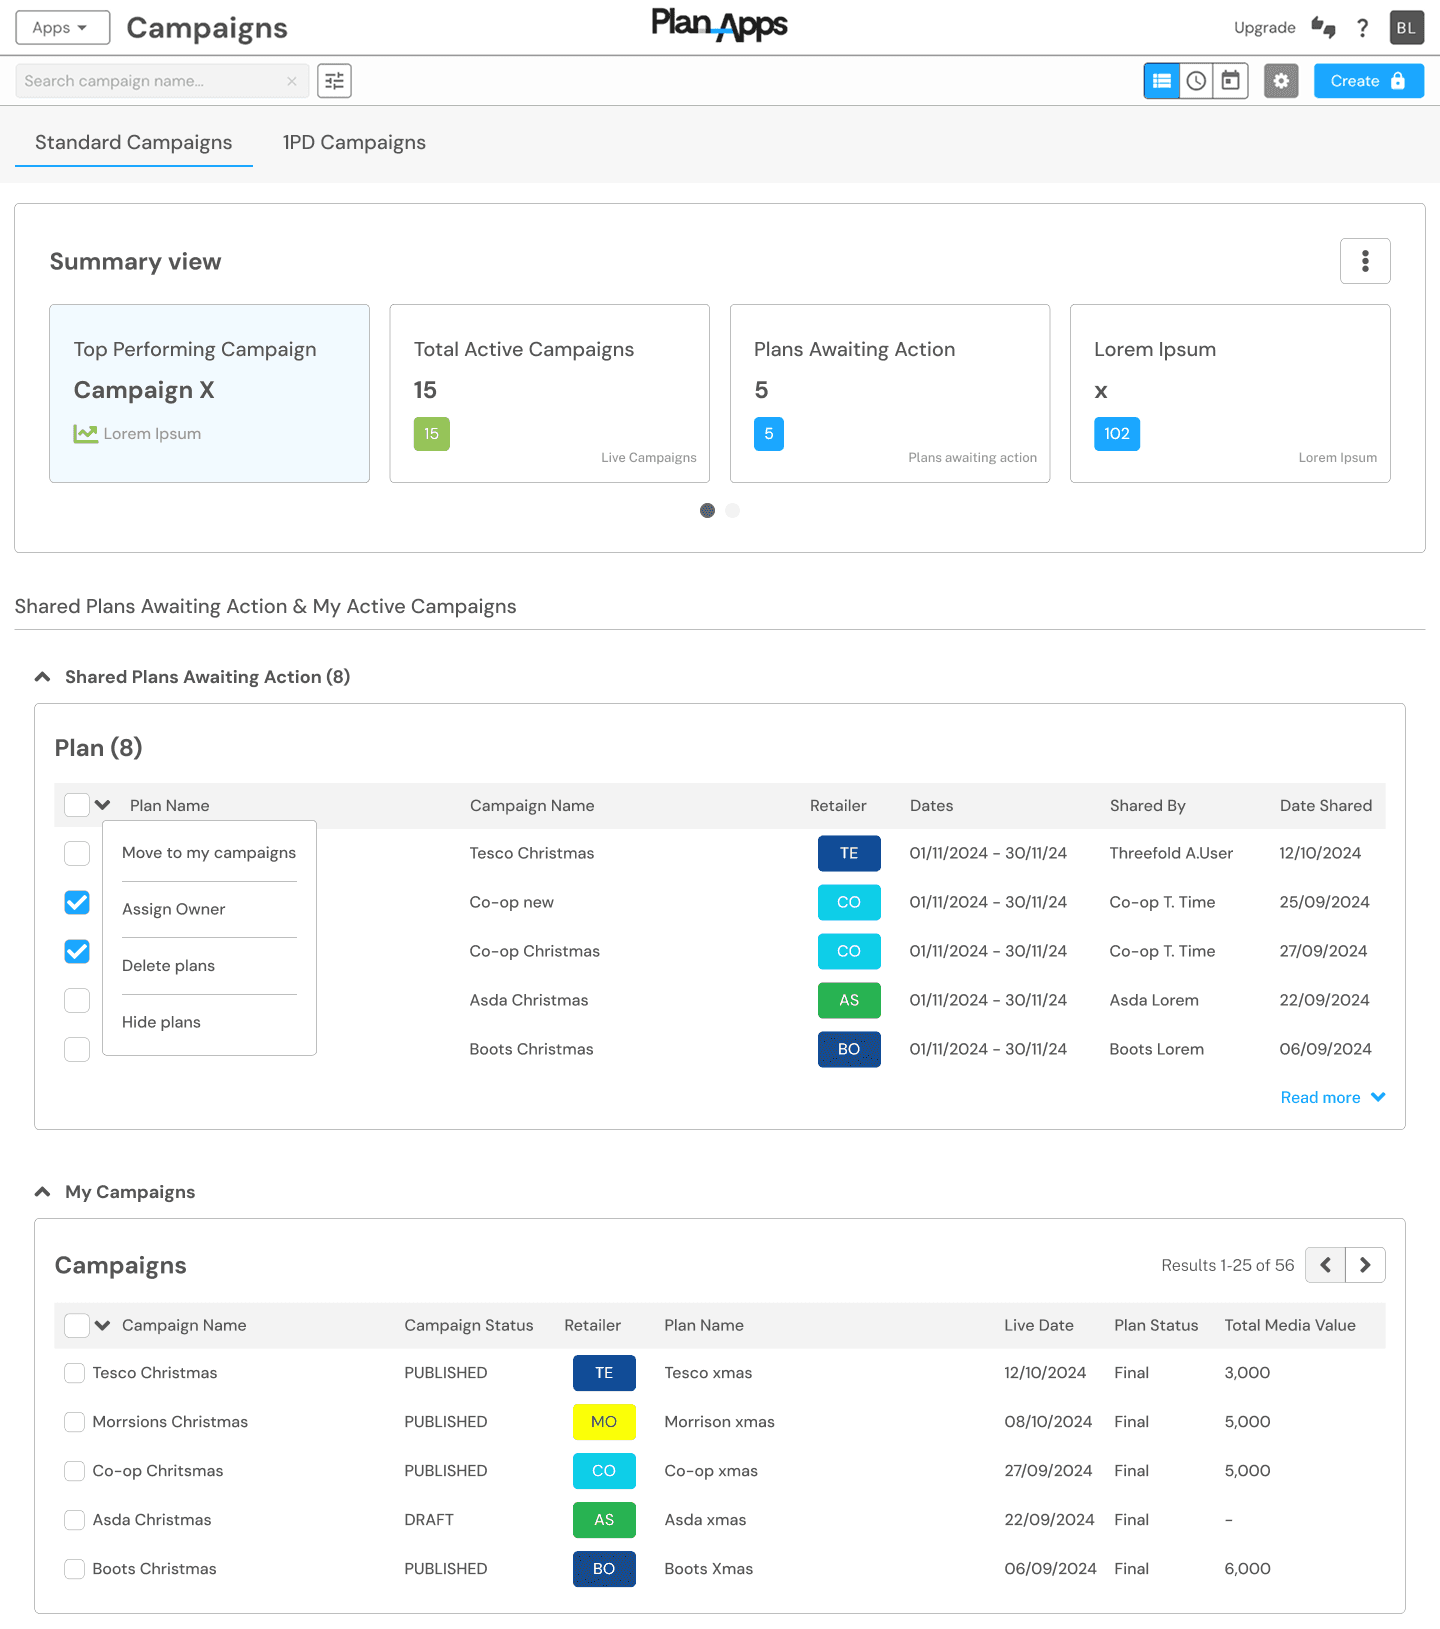
Task: Open Campaigns table bulk actions chevron
Action: (x=102, y=1325)
